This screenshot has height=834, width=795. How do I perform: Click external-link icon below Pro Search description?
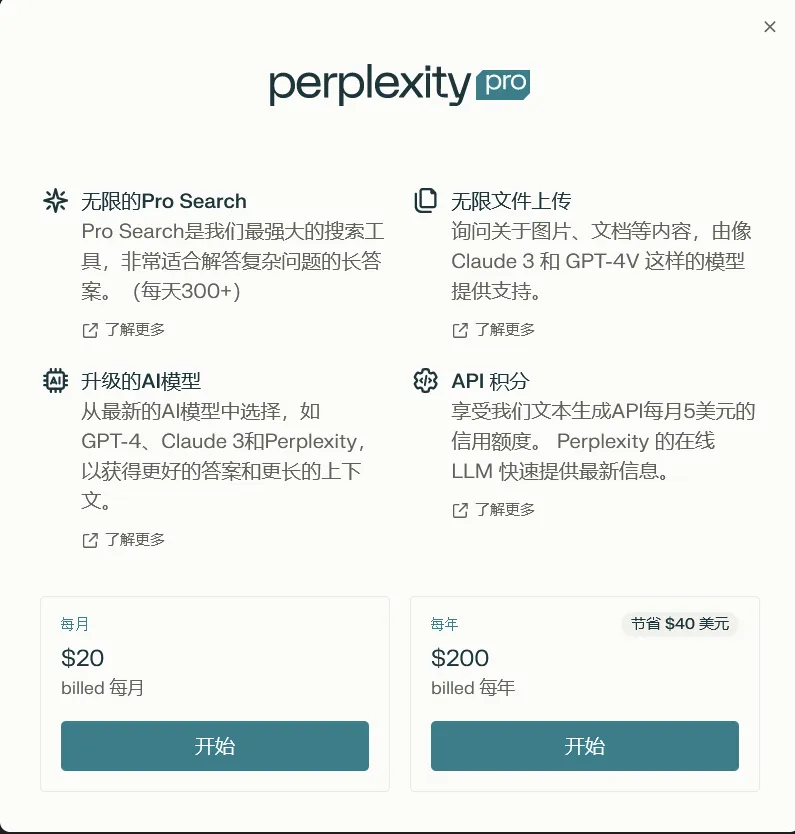(x=90, y=330)
